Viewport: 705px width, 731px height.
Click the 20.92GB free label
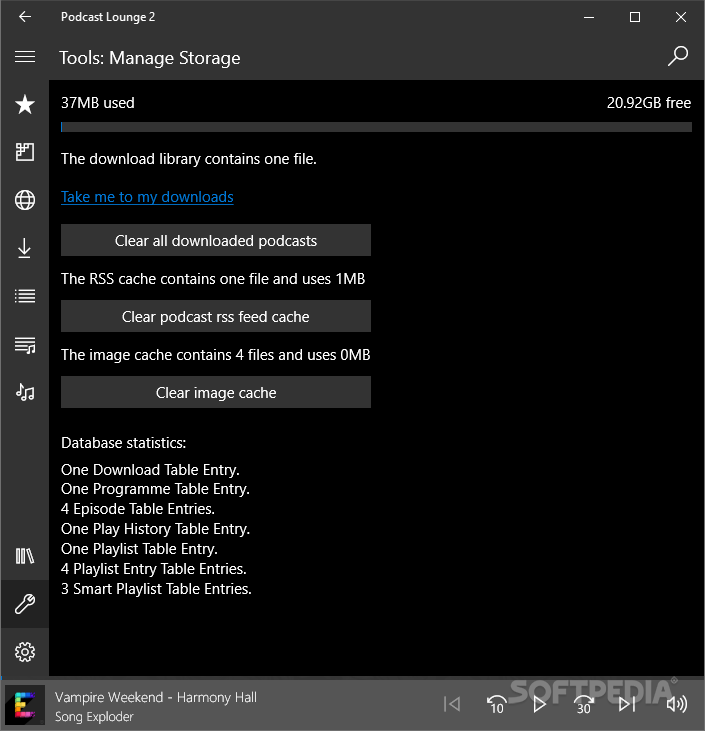649,103
